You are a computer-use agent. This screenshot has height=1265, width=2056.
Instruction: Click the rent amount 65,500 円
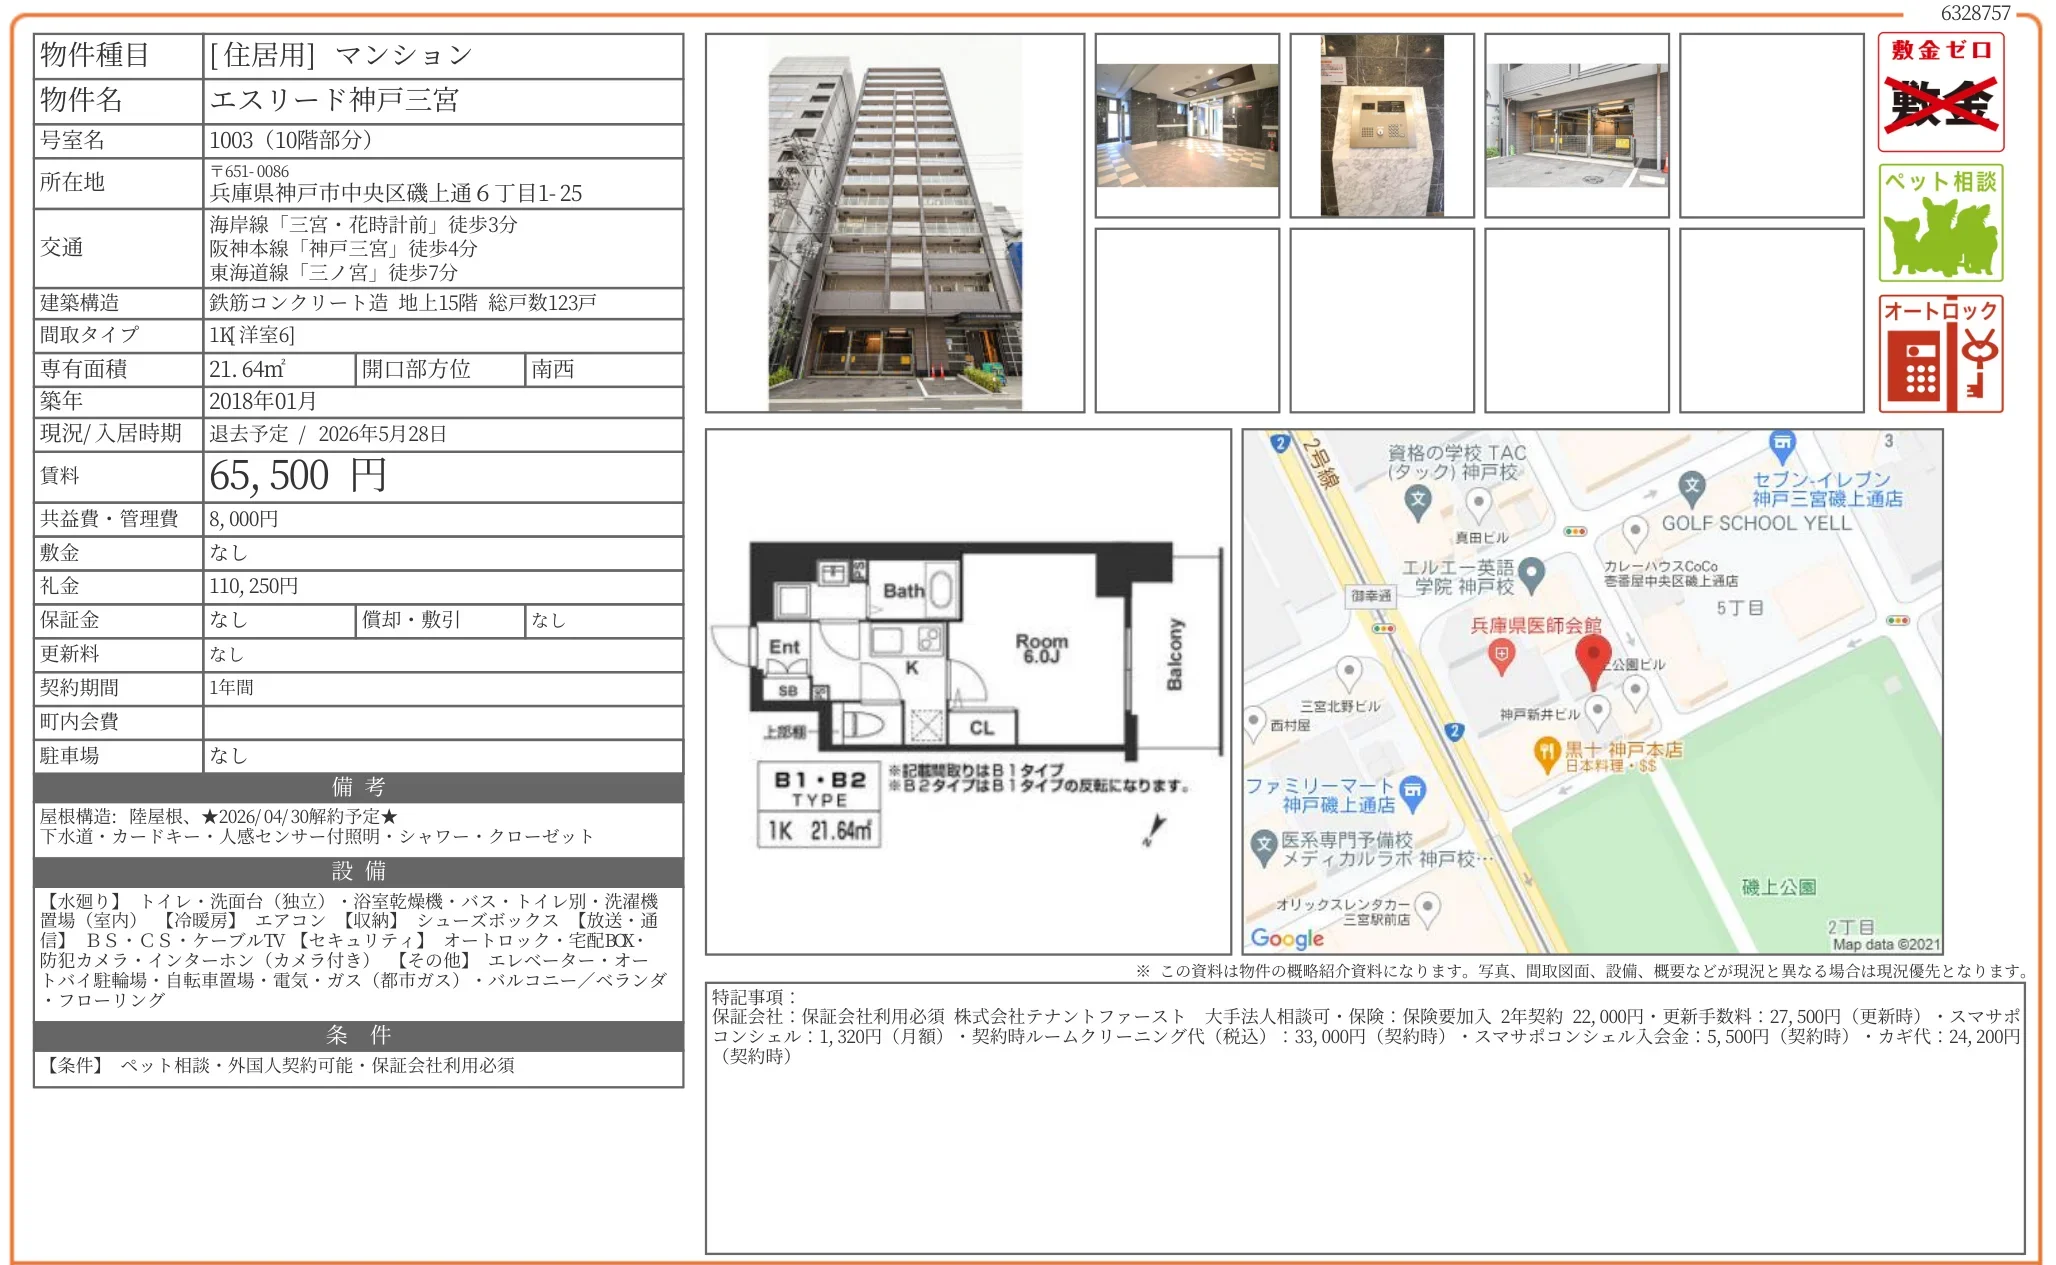pyautogui.click(x=297, y=476)
